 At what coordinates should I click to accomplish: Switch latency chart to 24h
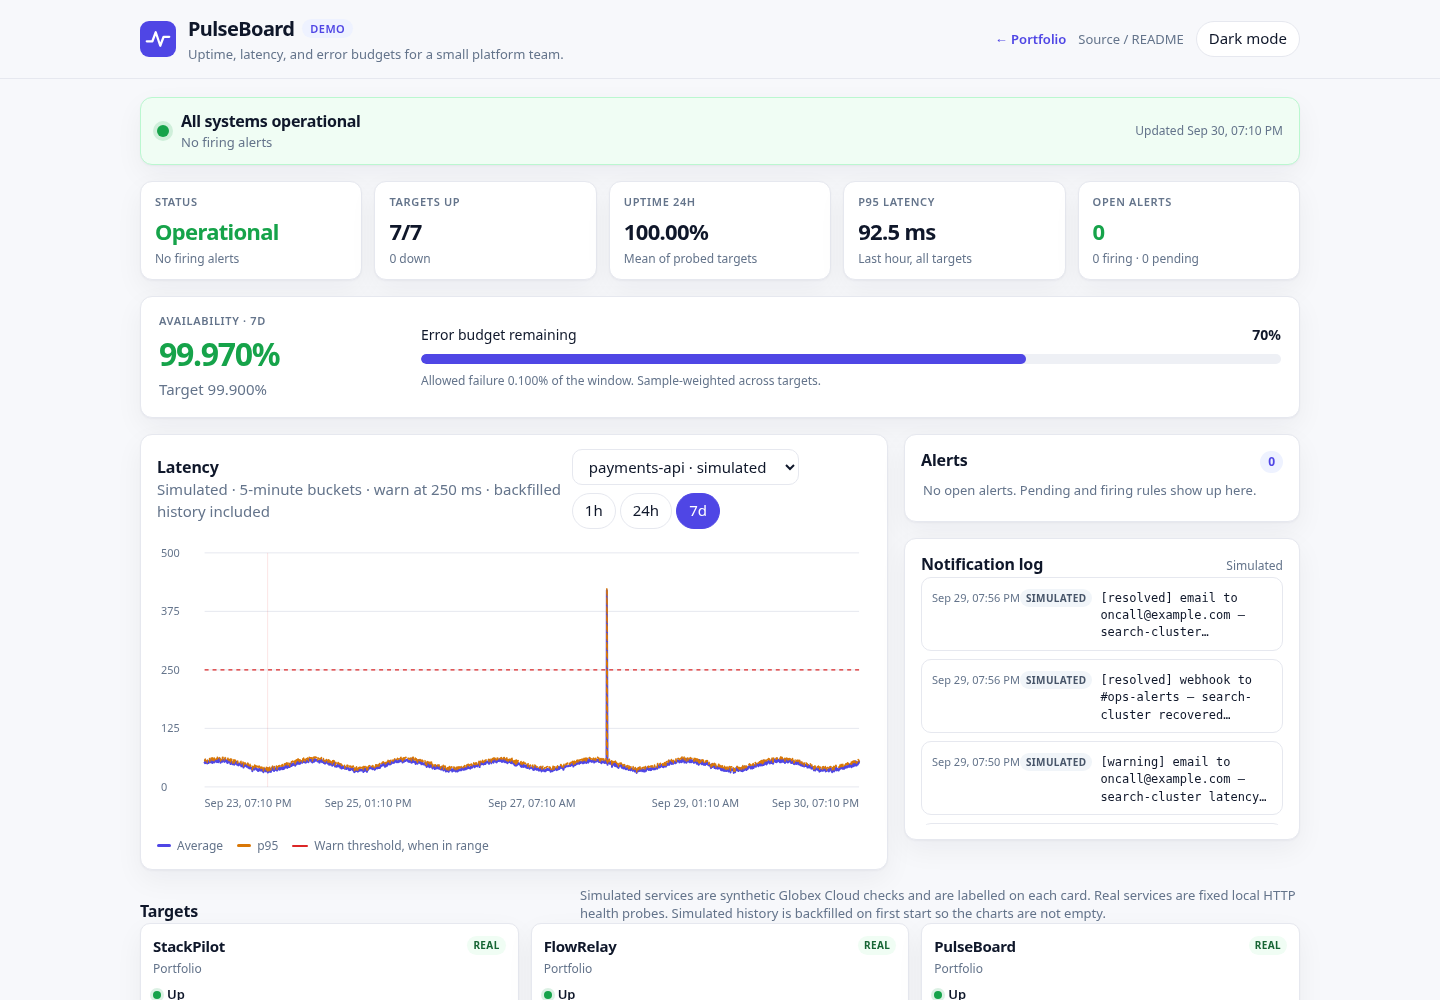click(646, 511)
